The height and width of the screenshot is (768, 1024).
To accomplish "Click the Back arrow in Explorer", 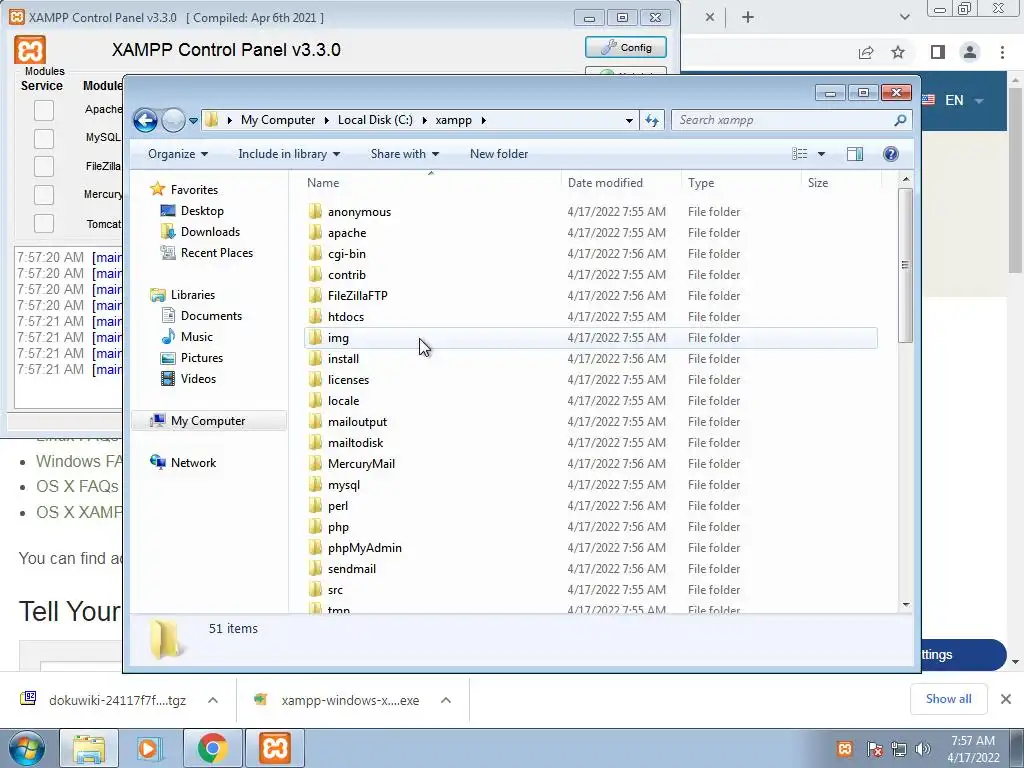I will 145,120.
